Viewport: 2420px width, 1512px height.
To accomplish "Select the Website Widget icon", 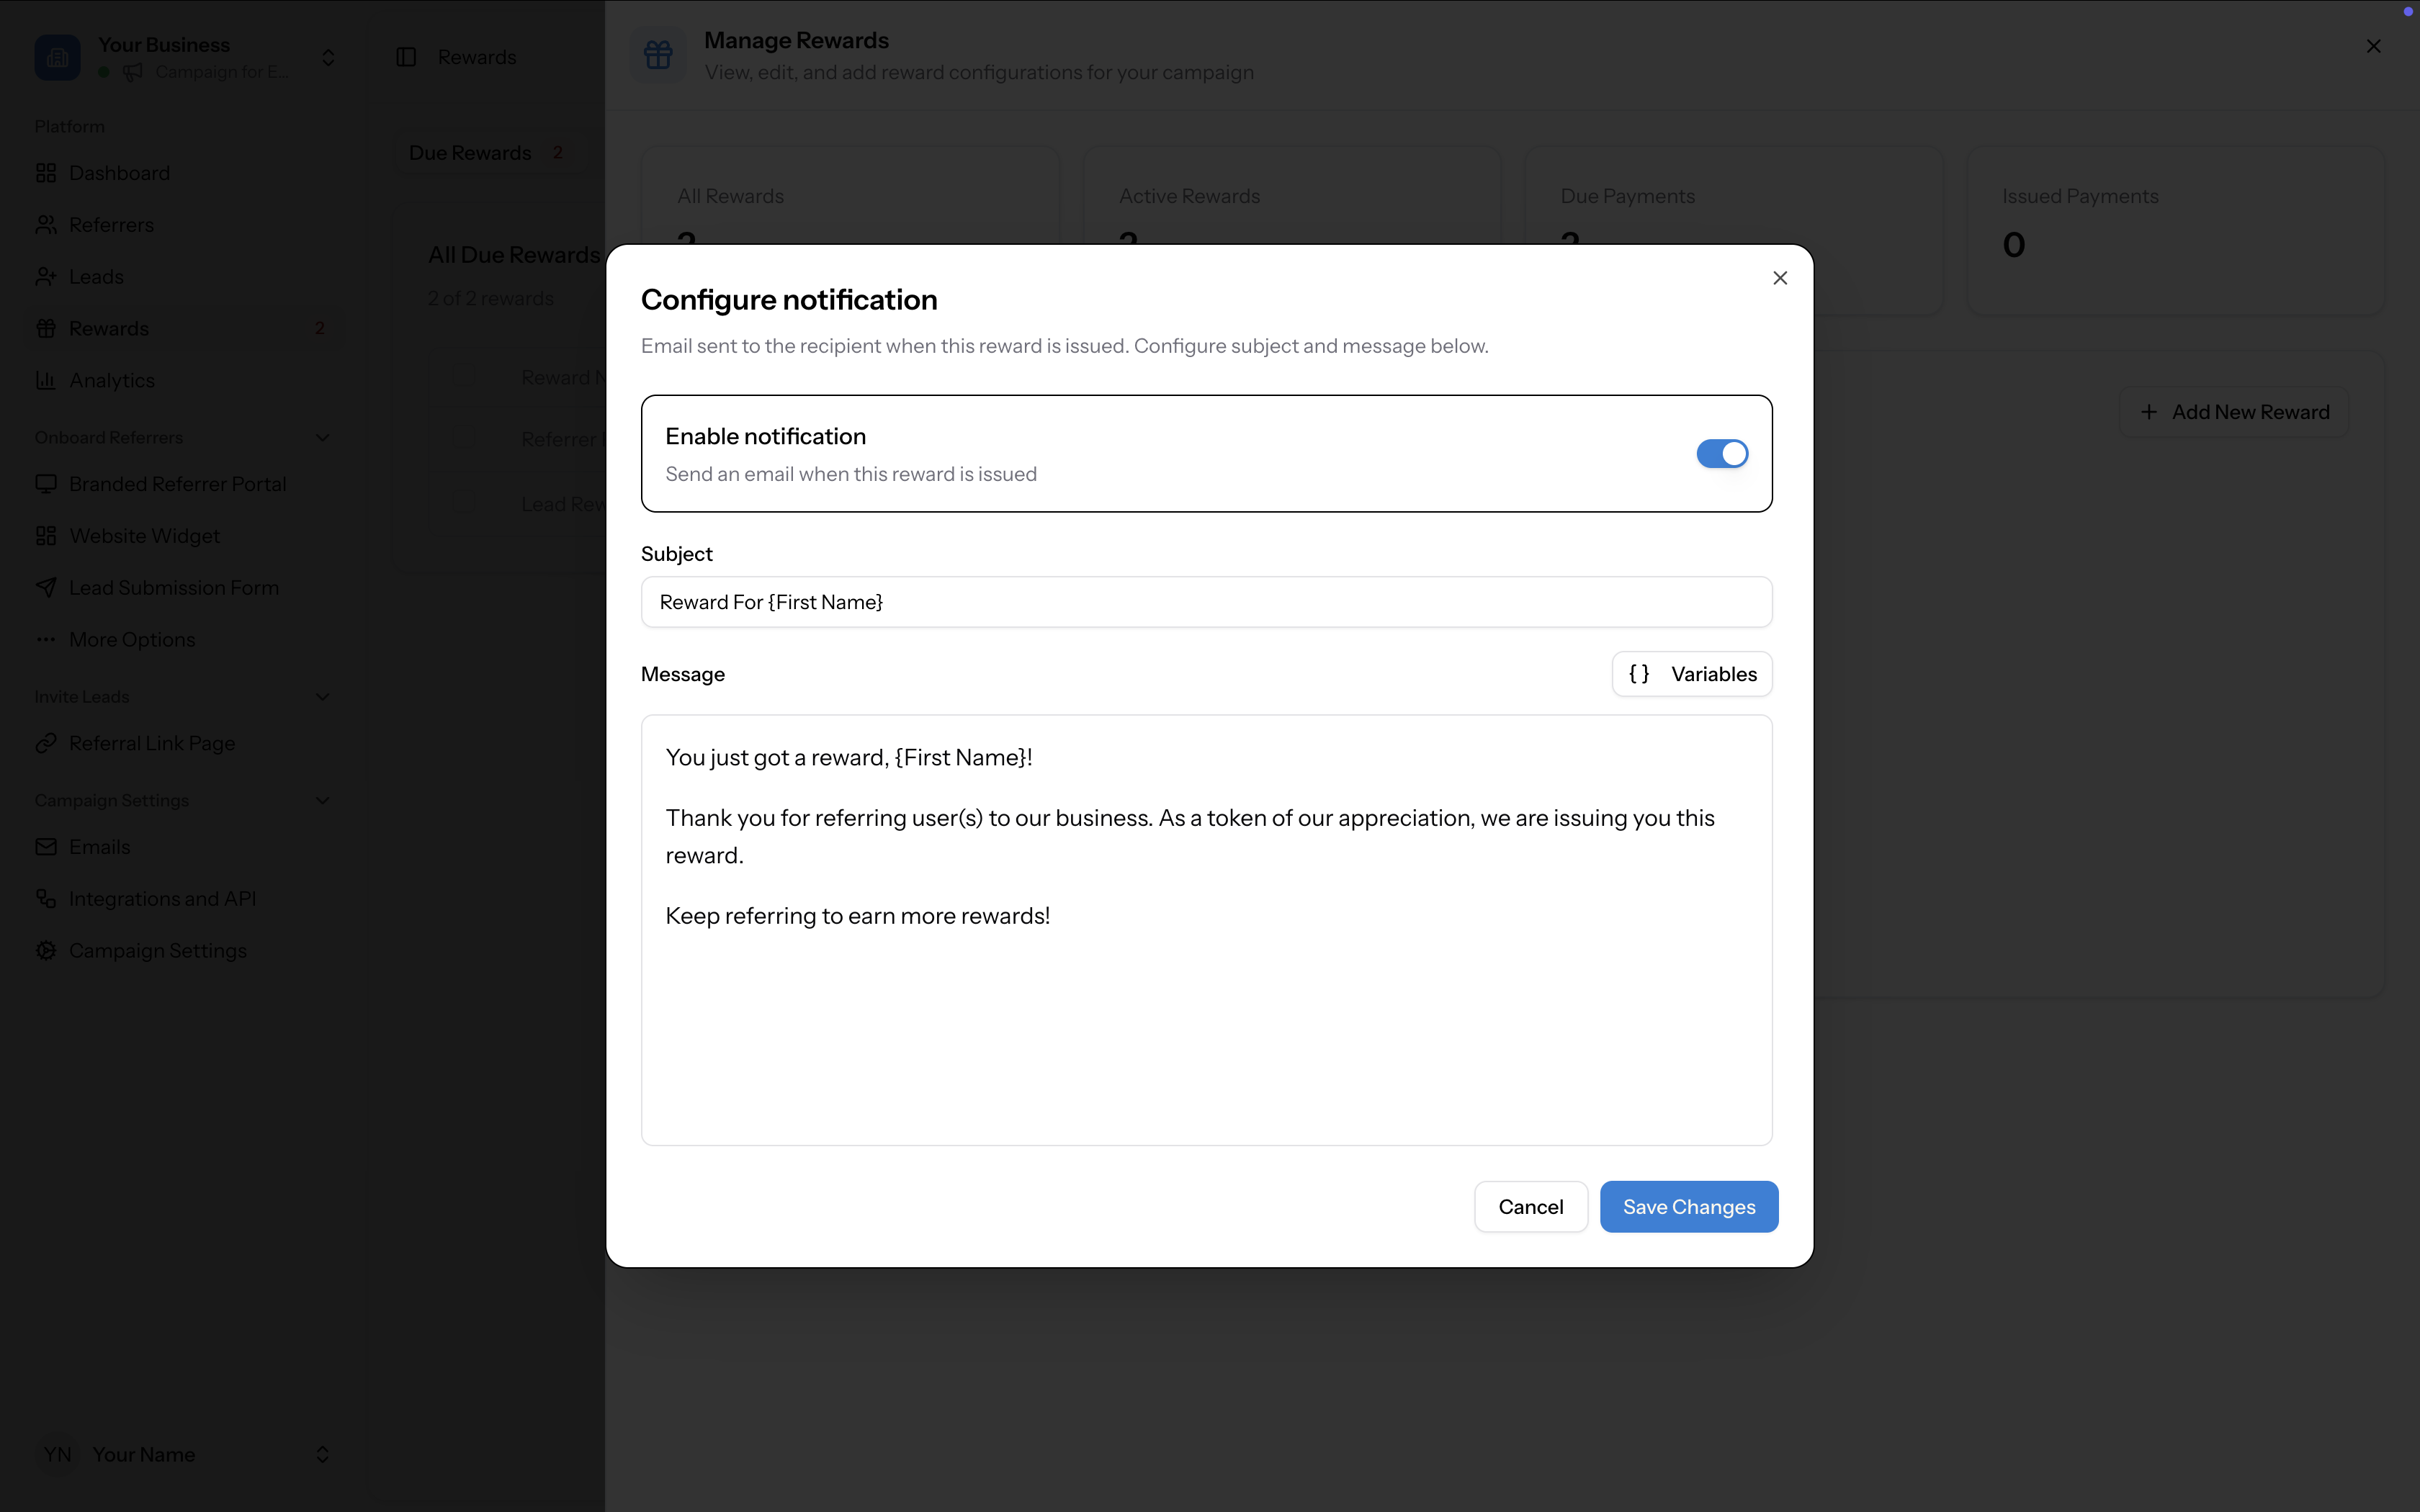I will pyautogui.click(x=46, y=536).
